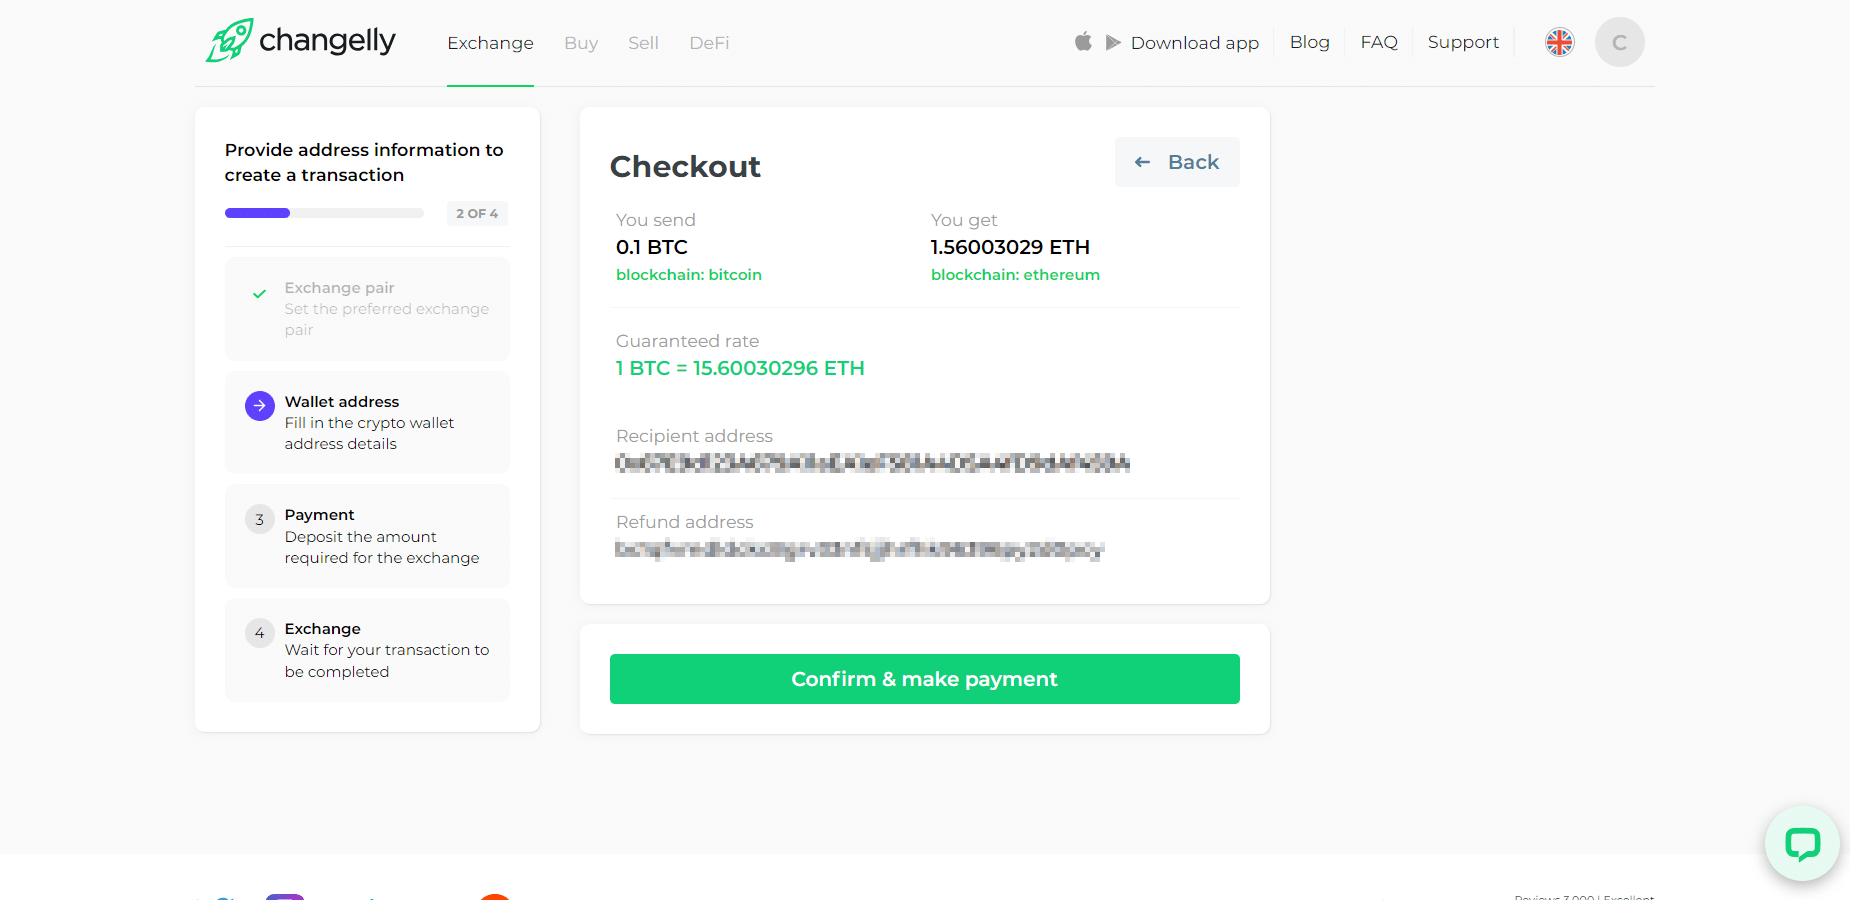The width and height of the screenshot is (1850, 900).
Task: Click the Exchange step number 4 icon
Action: pyautogui.click(x=260, y=633)
